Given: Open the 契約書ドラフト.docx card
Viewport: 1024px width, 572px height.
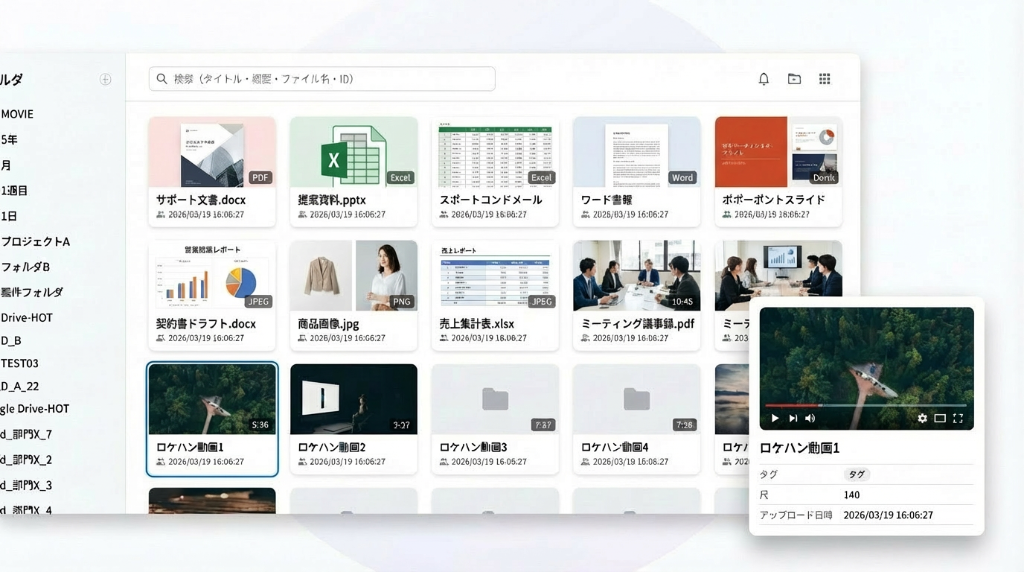Looking at the screenshot, I should [212, 295].
